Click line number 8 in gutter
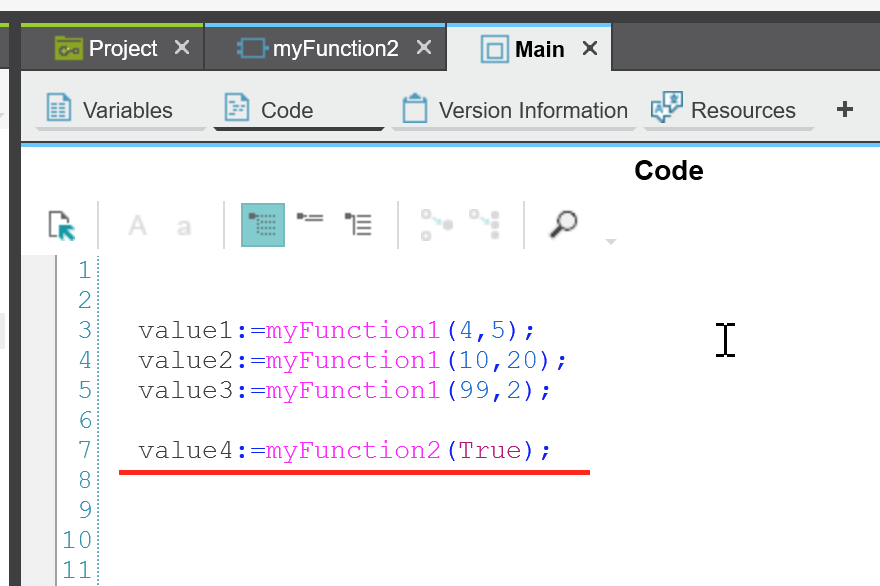The image size is (880, 586). [x=85, y=480]
